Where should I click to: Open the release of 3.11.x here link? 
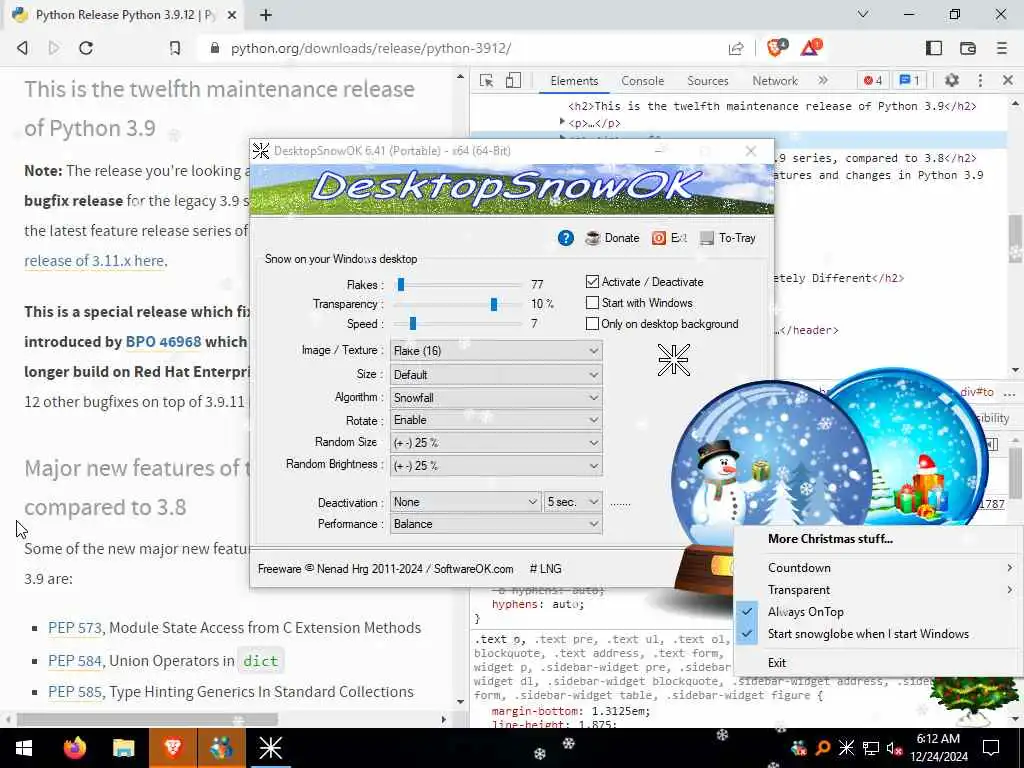click(95, 261)
